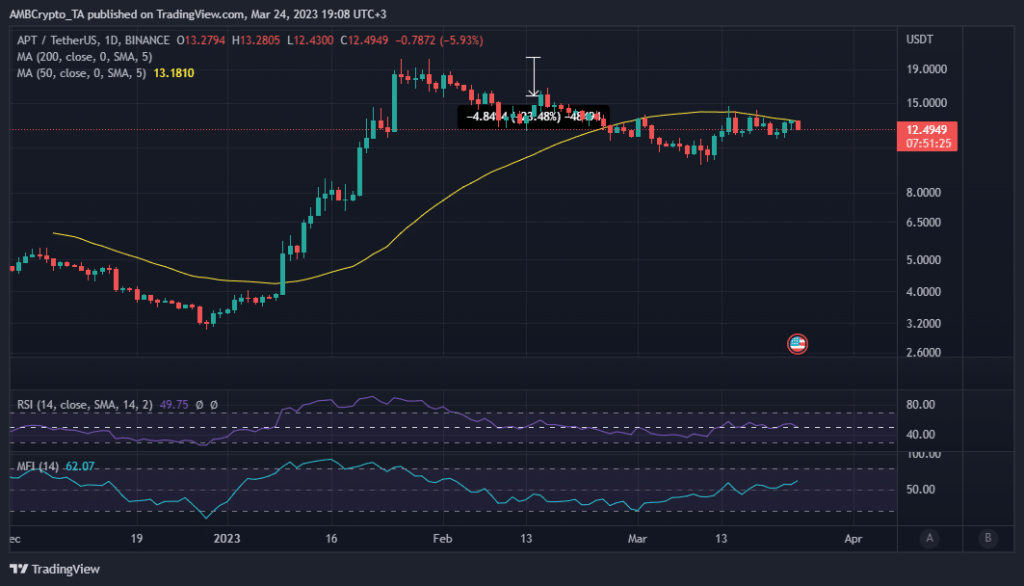This screenshot has height=586, width=1024.
Task: Click the measurement arrow above the candles
Action: (534, 77)
